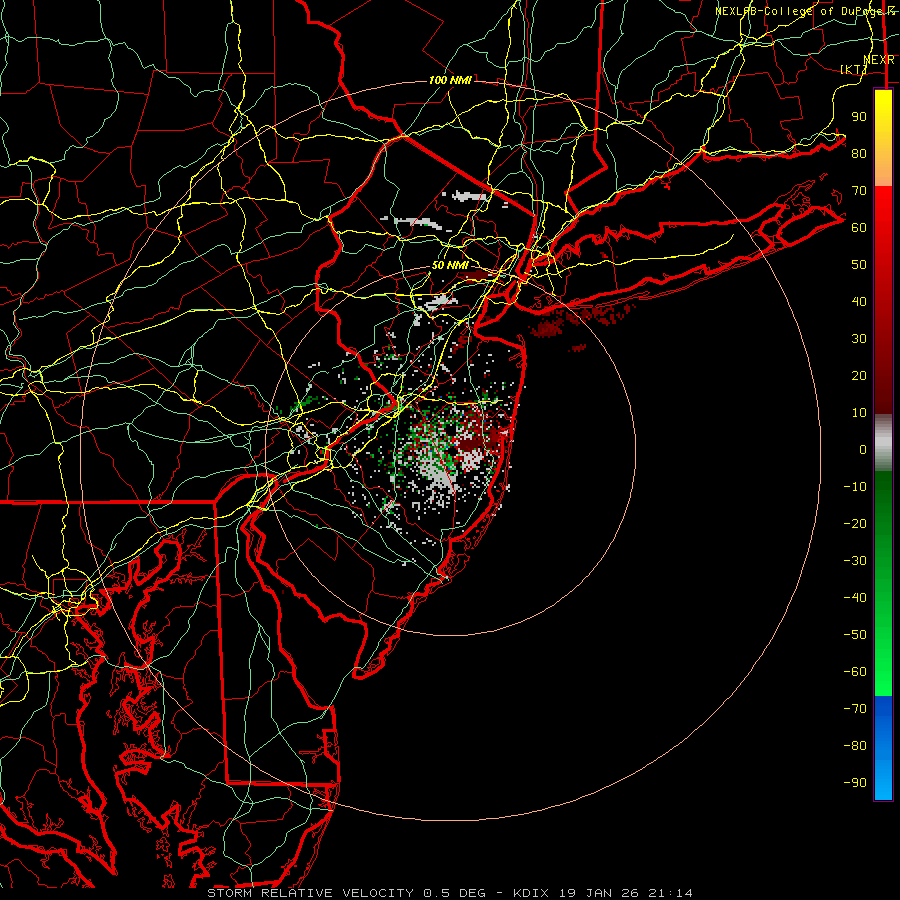Pick the gray zero-velocity segment of color bar
The height and width of the screenshot is (900, 900).
(883, 443)
